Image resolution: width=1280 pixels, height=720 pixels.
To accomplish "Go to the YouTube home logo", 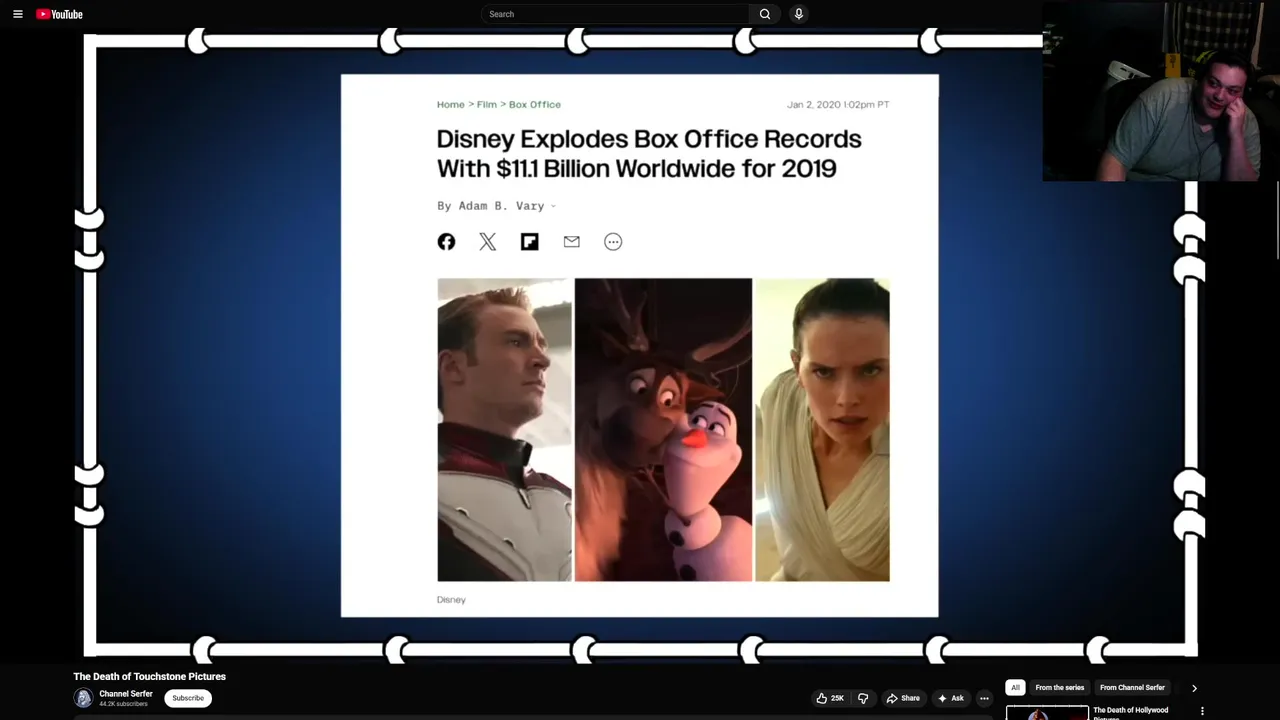I will pos(59,14).
